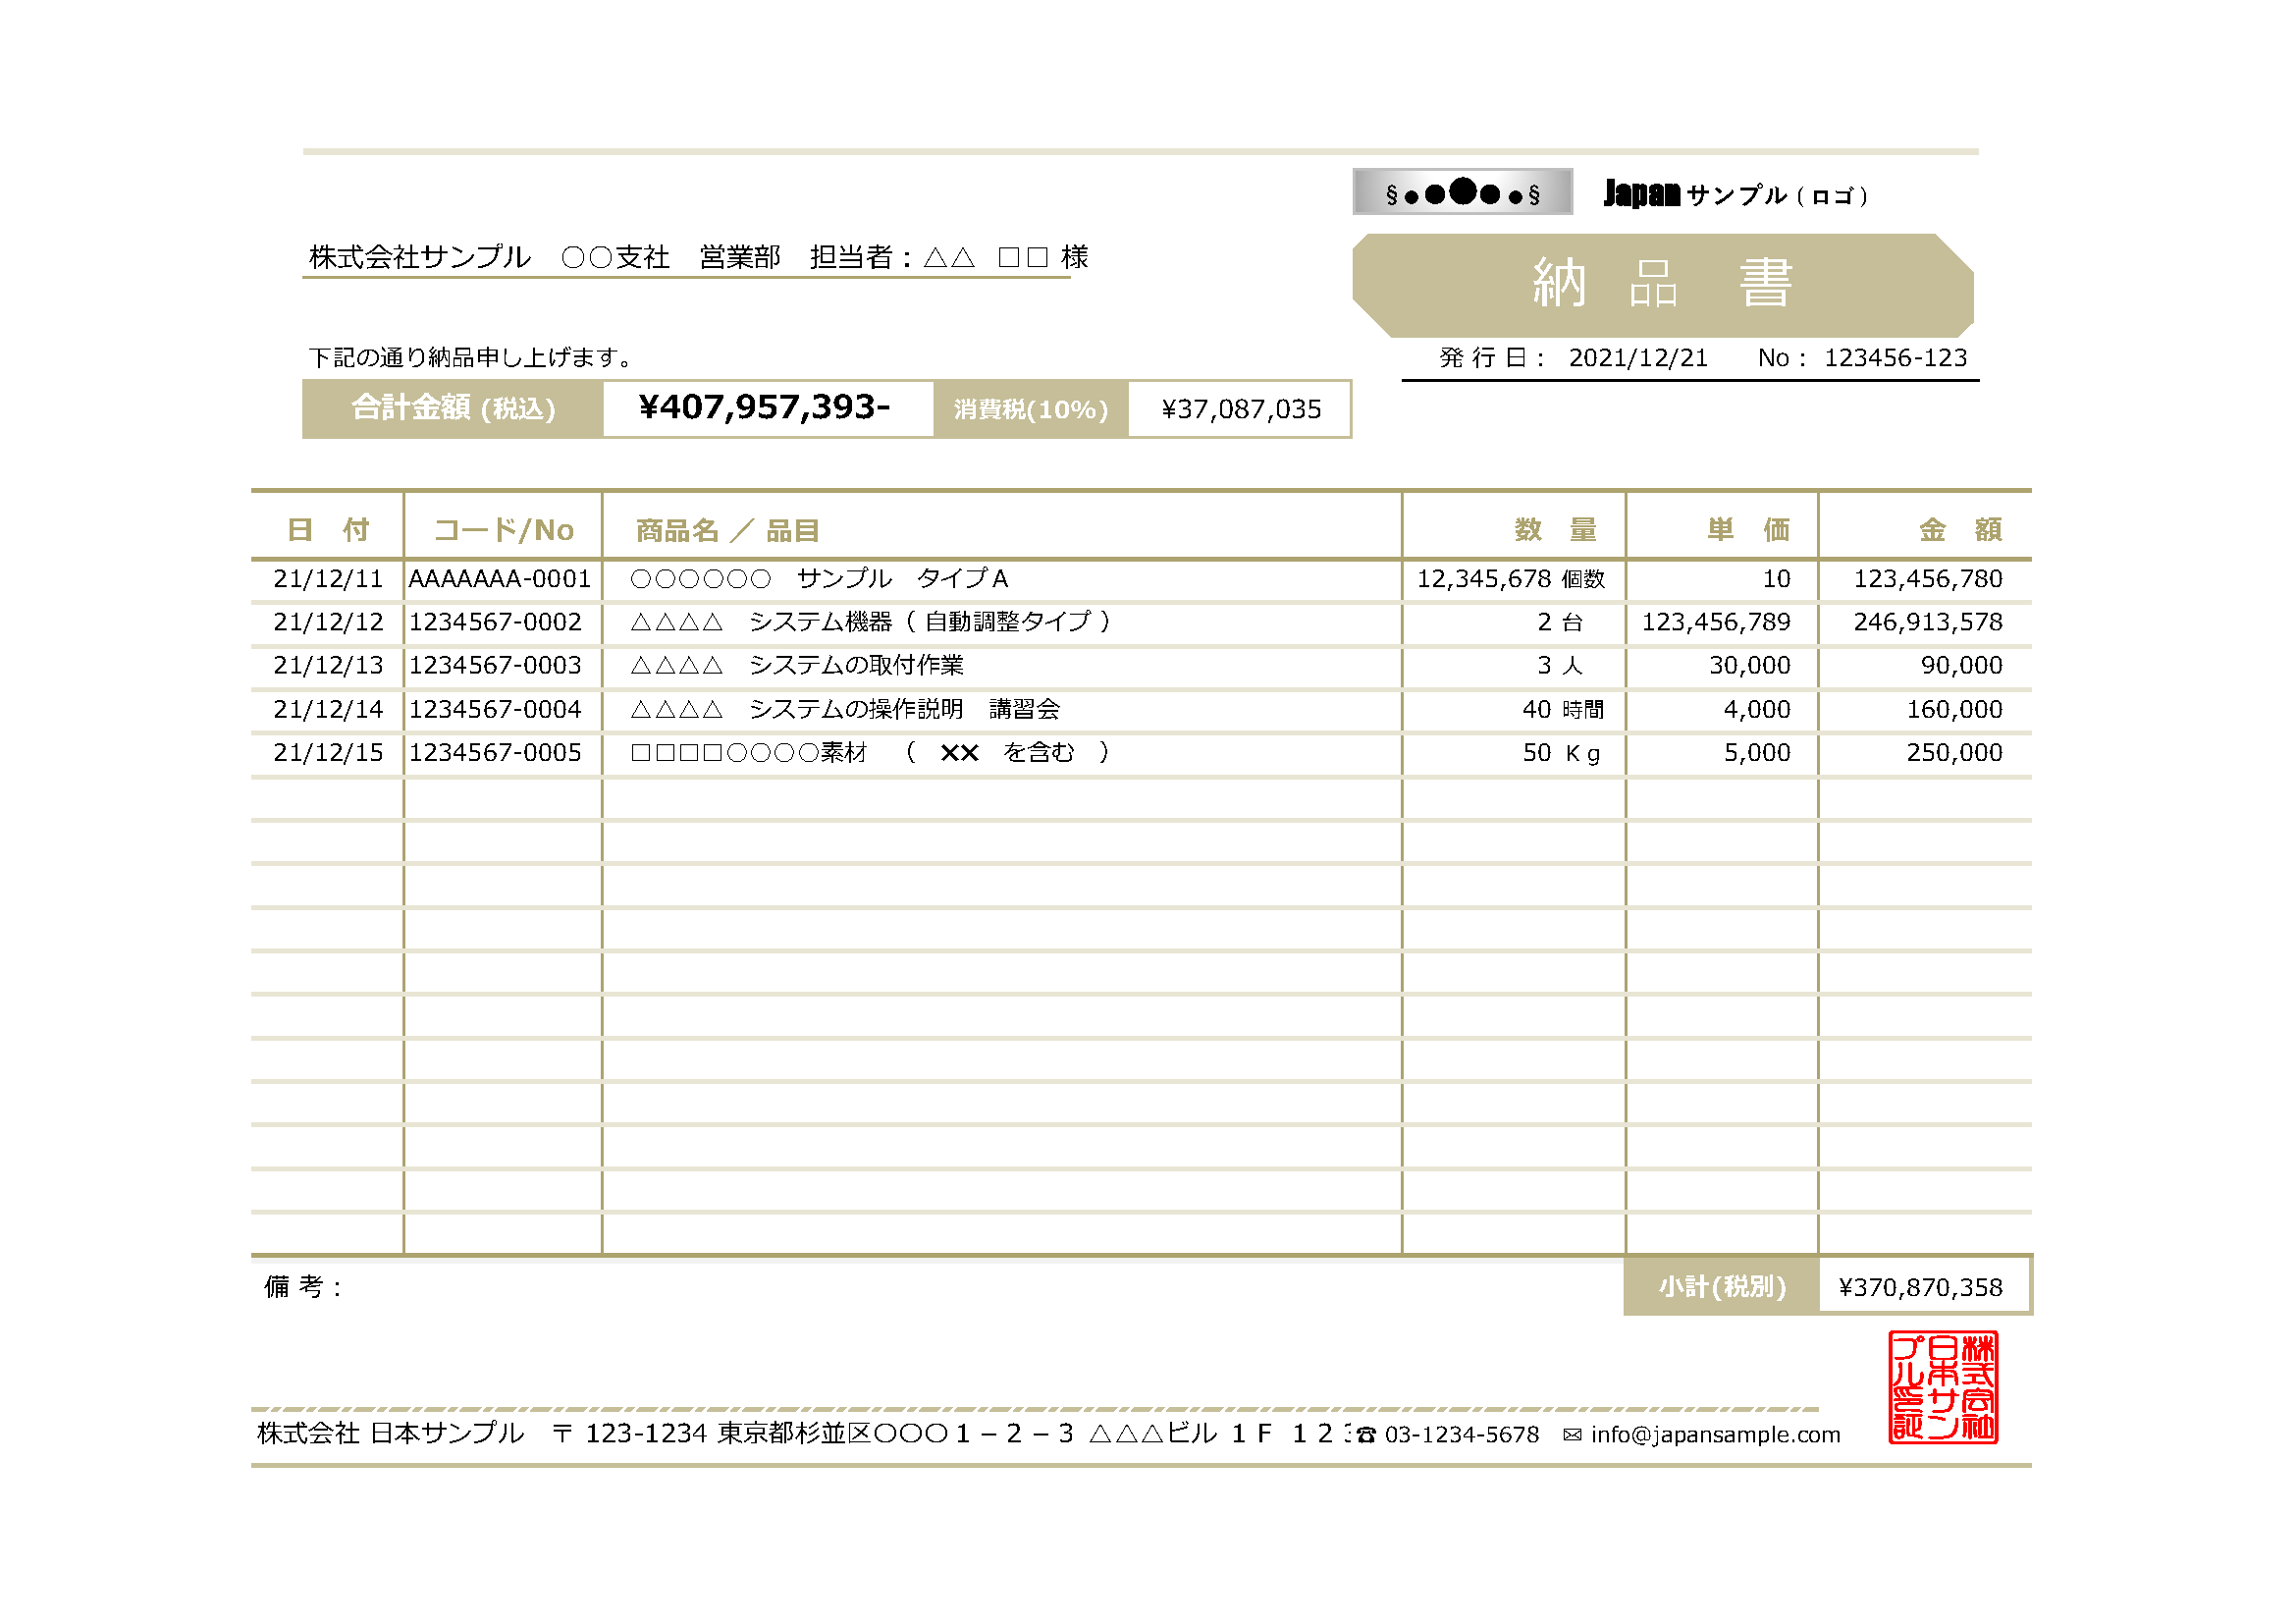Image resolution: width=2296 pixels, height=1624 pixels.
Task: Click the 商品名／品目 column header
Action: [728, 530]
